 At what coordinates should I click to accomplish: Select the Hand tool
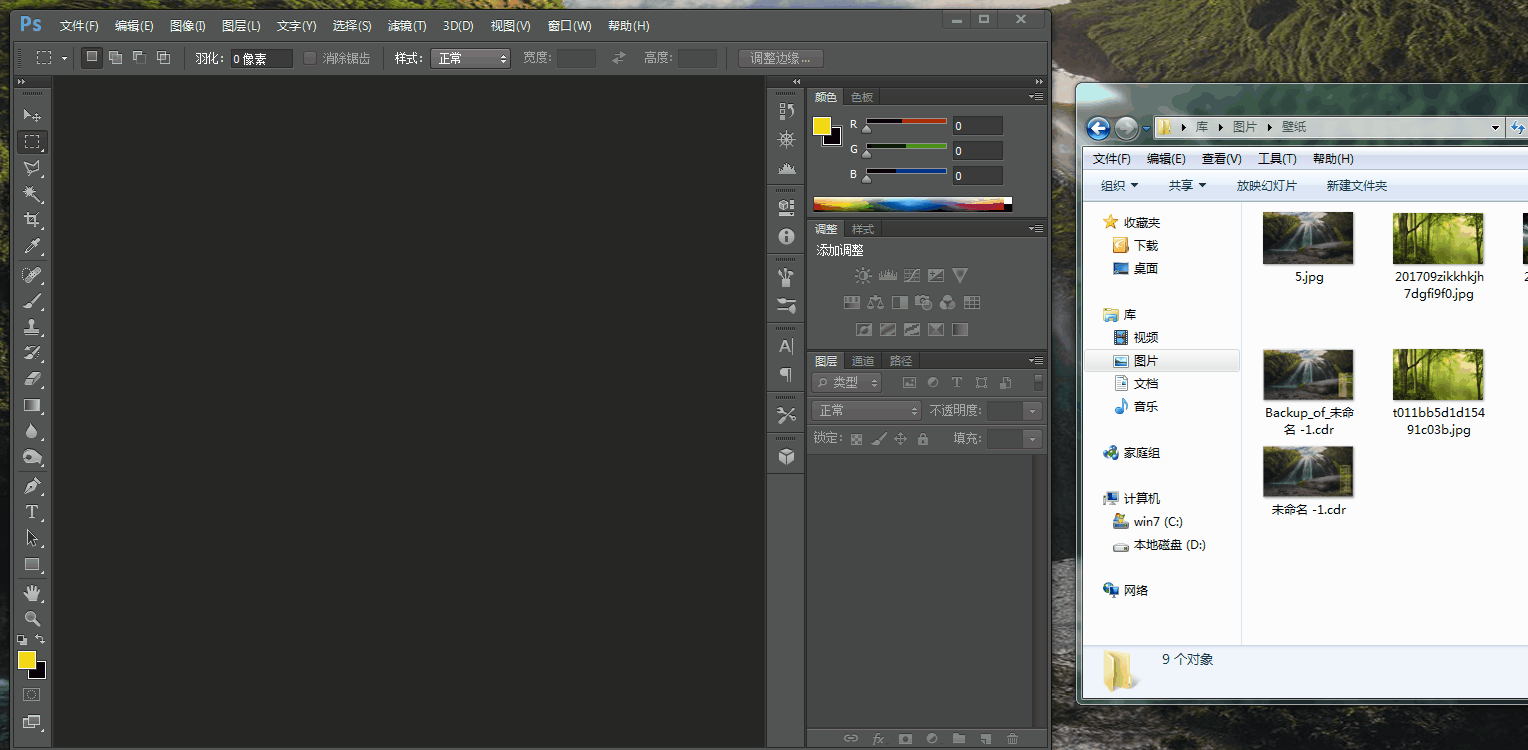[x=32, y=592]
